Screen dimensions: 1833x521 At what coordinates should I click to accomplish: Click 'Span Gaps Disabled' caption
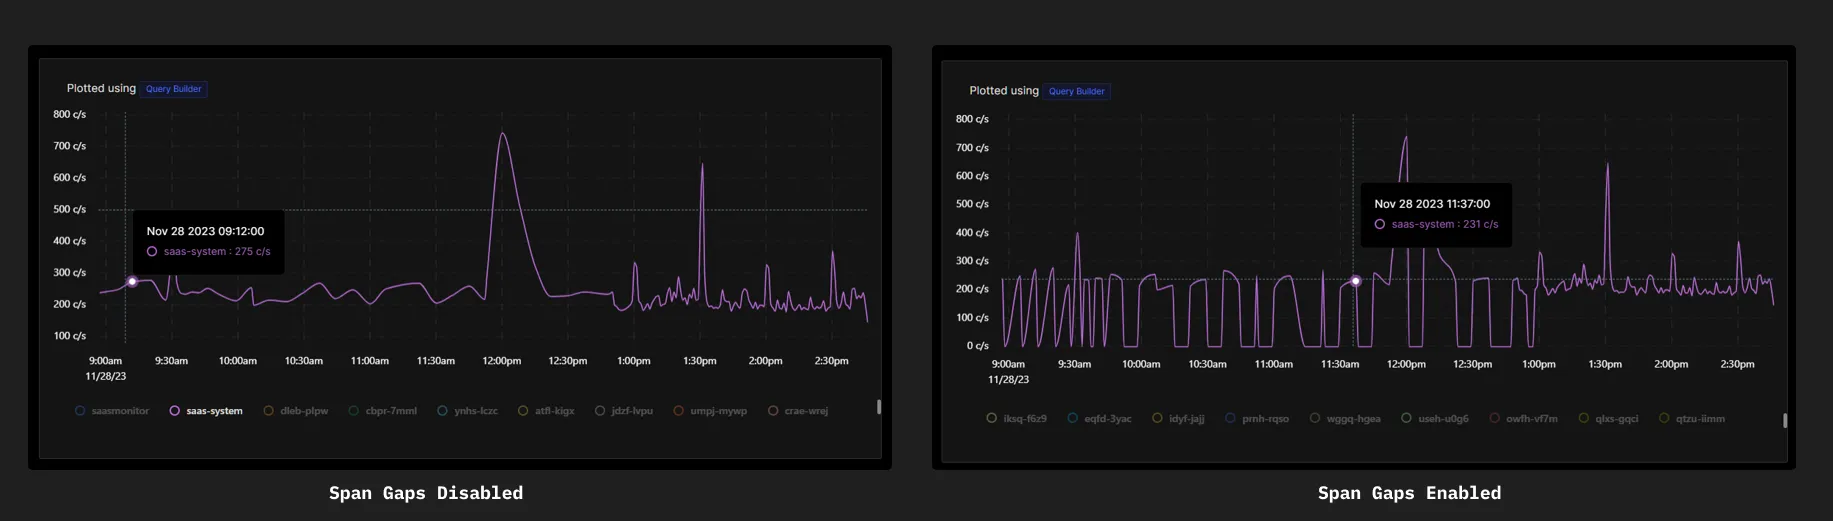(x=426, y=493)
